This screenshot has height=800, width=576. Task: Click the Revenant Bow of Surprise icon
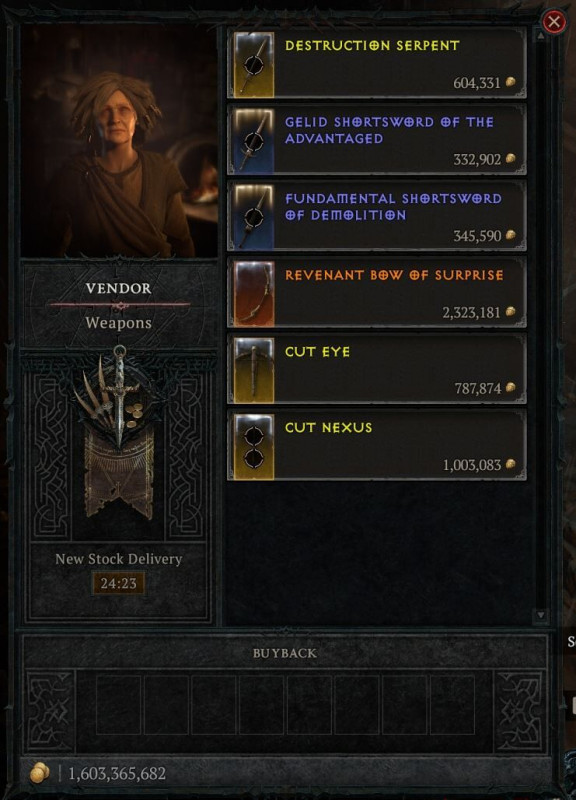pos(254,294)
